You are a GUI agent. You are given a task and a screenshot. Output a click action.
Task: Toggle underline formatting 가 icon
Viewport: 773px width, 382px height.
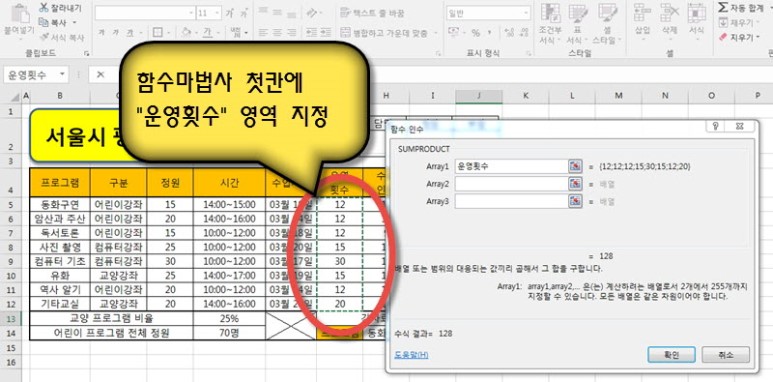coord(130,33)
